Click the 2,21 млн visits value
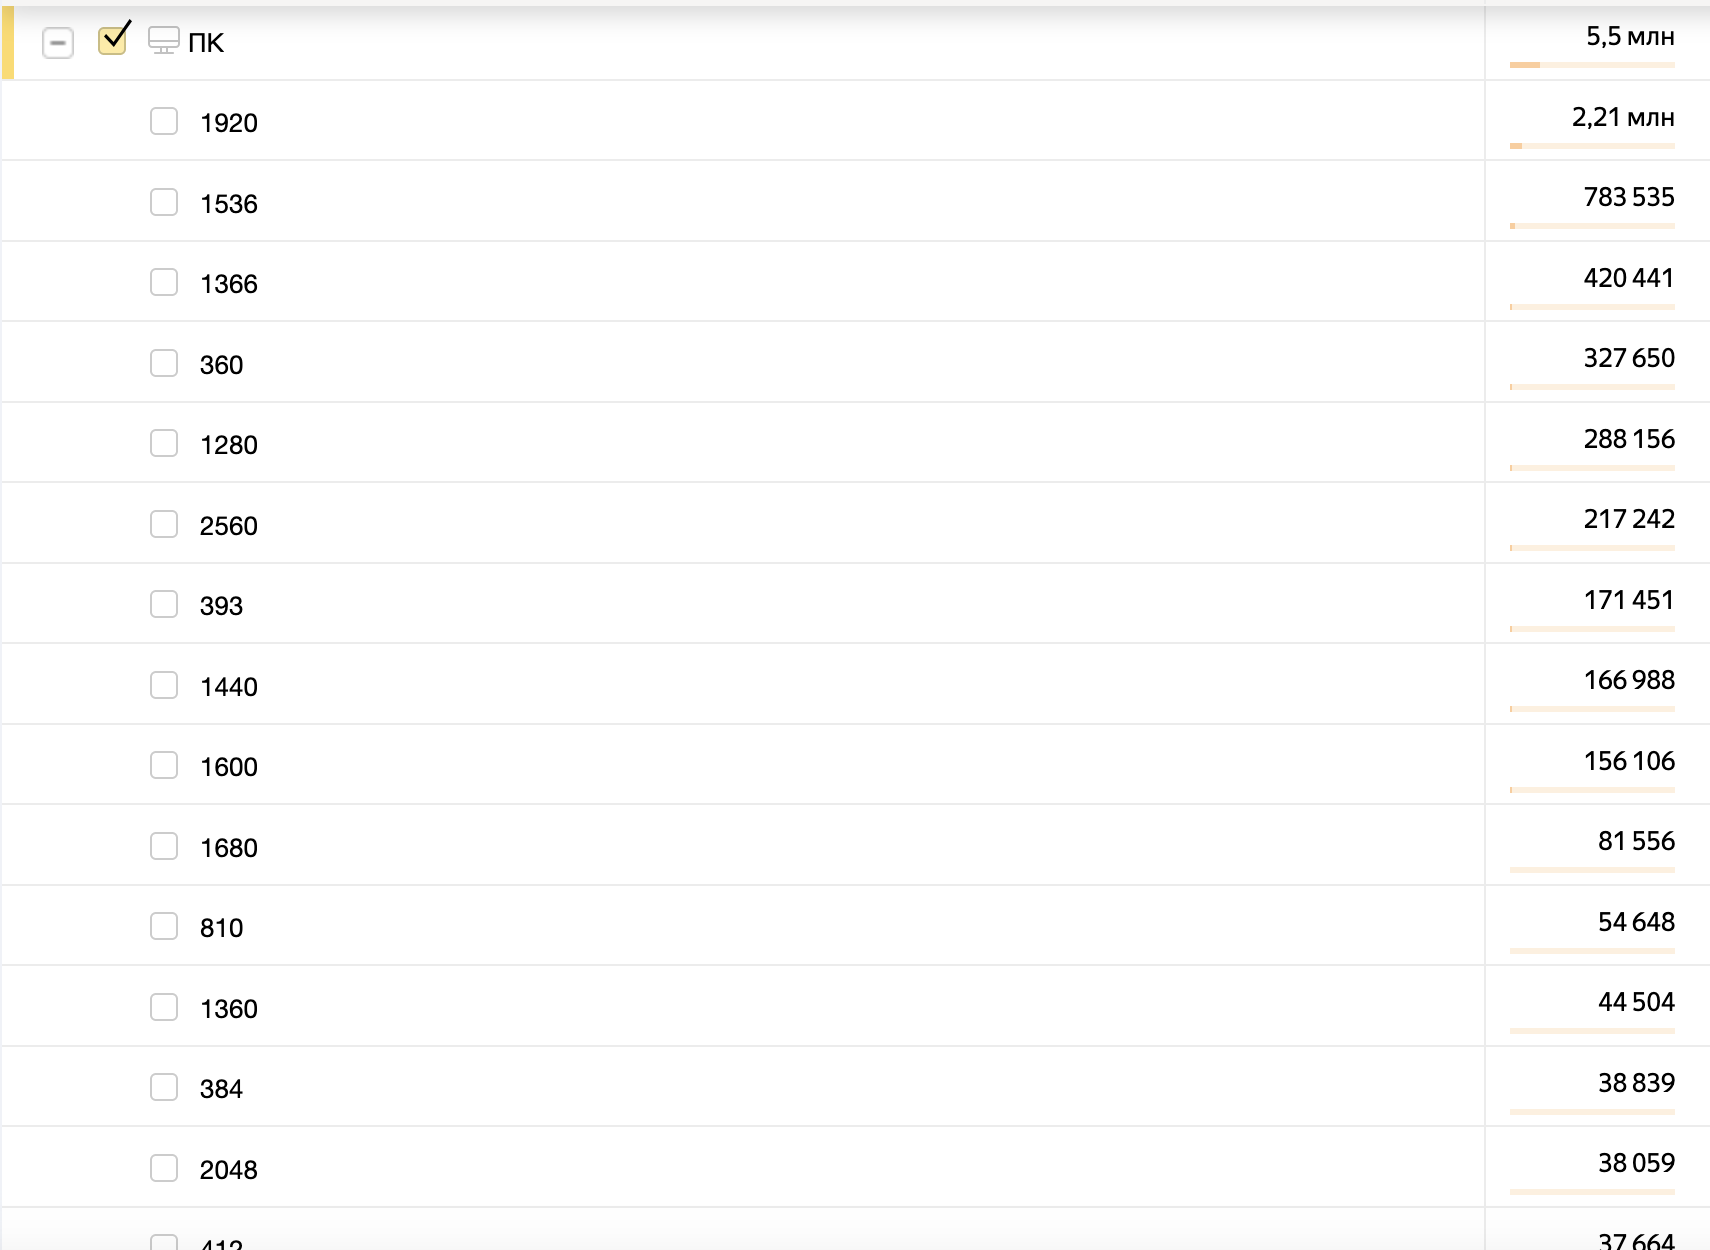The width and height of the screenshot is (1710, 1250). click(x=1622, y=118)
